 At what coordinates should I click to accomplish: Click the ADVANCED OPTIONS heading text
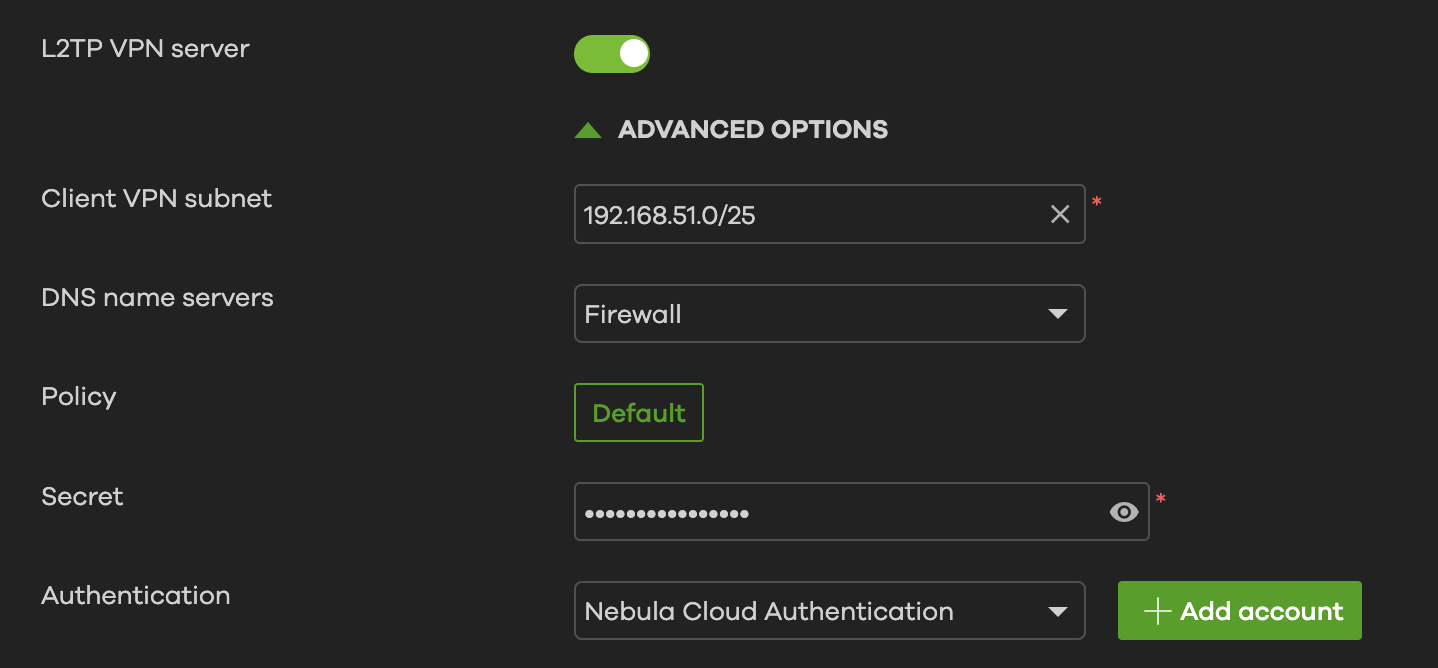pos(753,130)
